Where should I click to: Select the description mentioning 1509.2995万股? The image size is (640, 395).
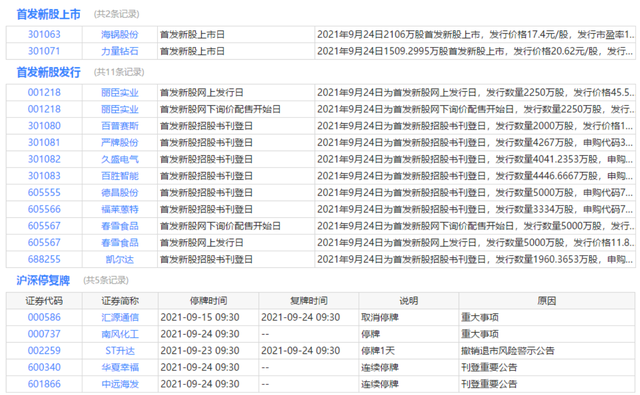[476, 51]
